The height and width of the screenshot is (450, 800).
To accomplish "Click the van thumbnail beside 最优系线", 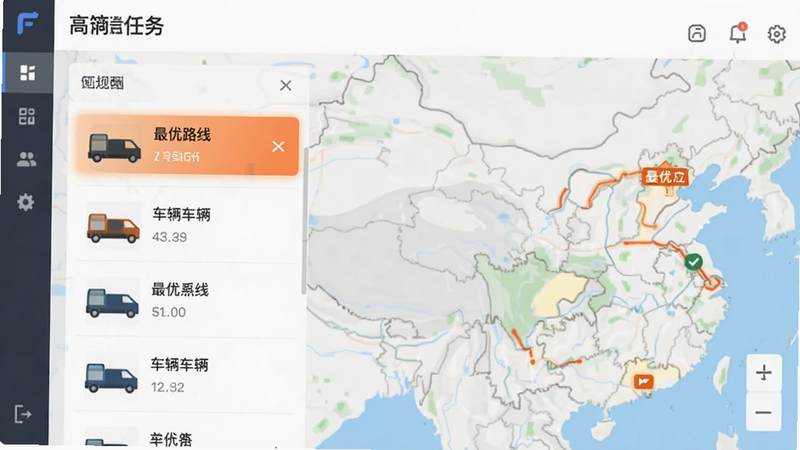I will pyautogui.click(x=112, y=303).
